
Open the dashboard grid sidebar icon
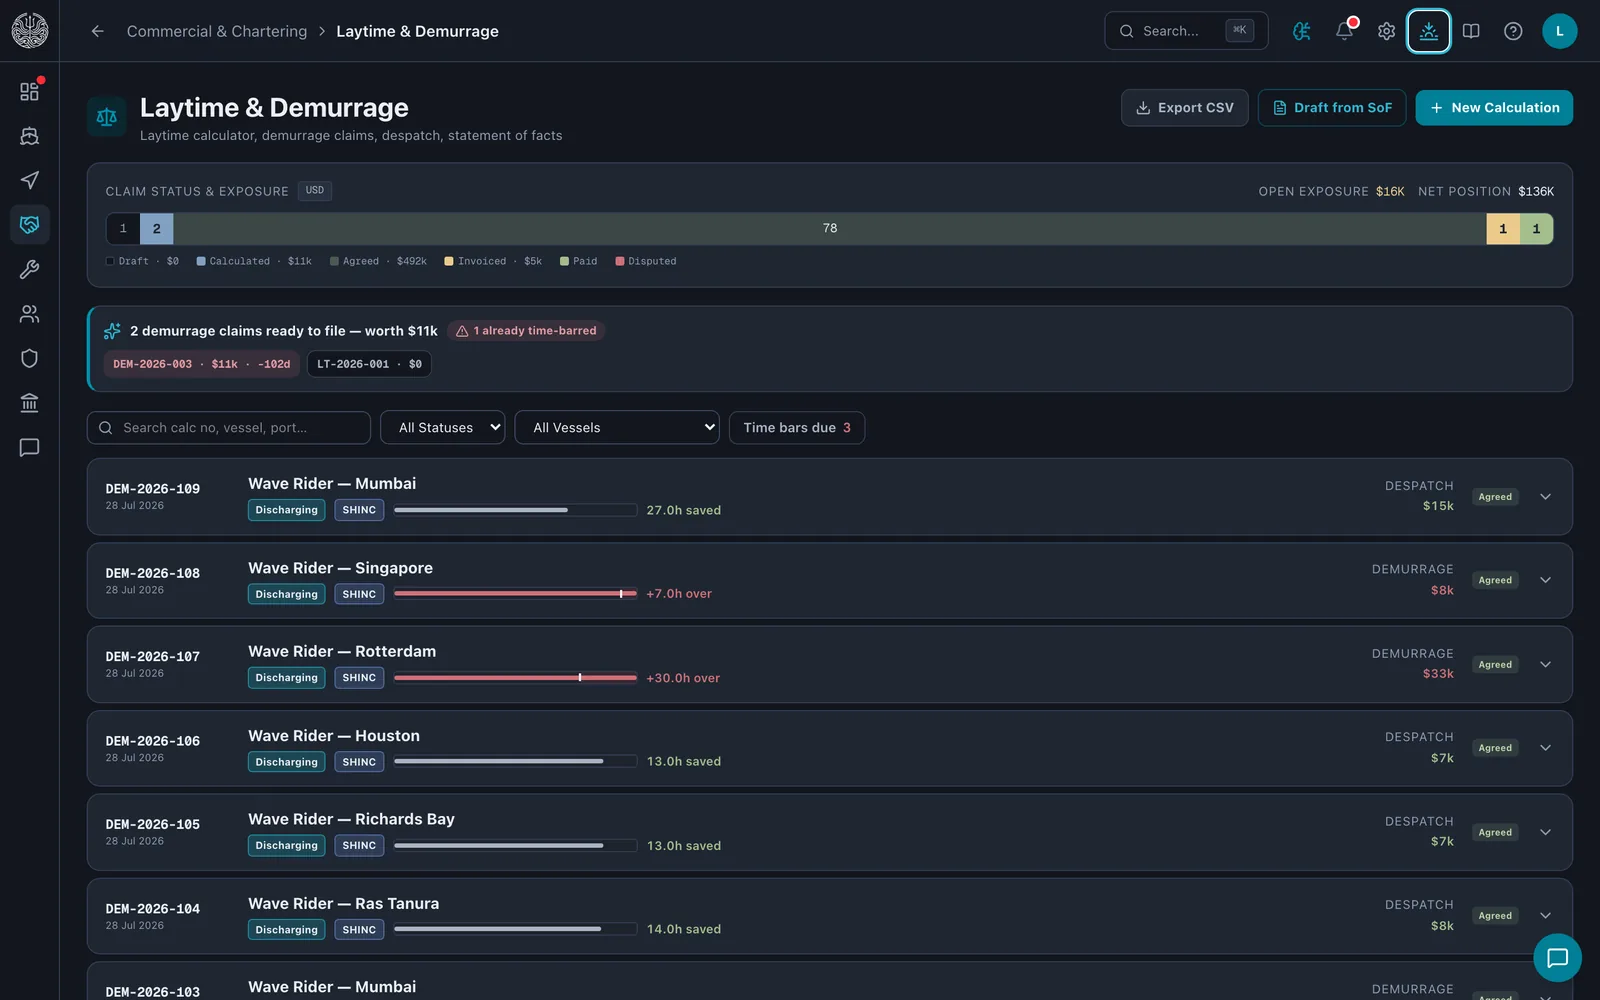29,91
